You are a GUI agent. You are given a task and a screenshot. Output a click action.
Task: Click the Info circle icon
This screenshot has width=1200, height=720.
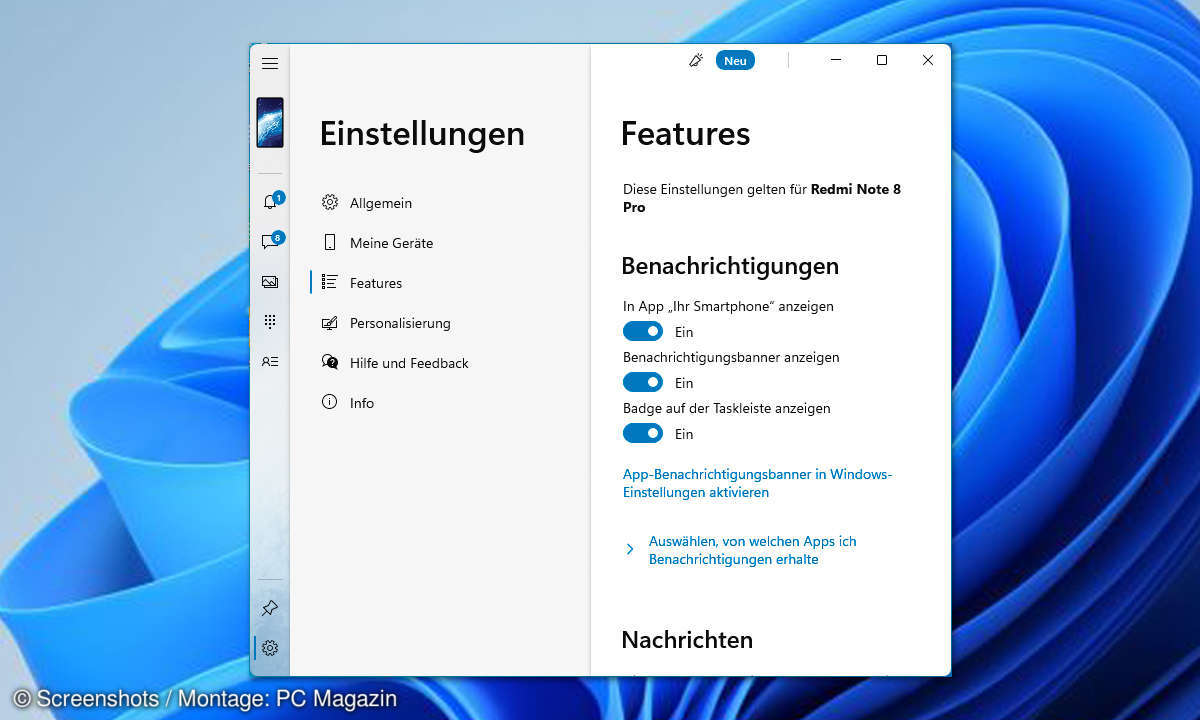click(329, 402)
